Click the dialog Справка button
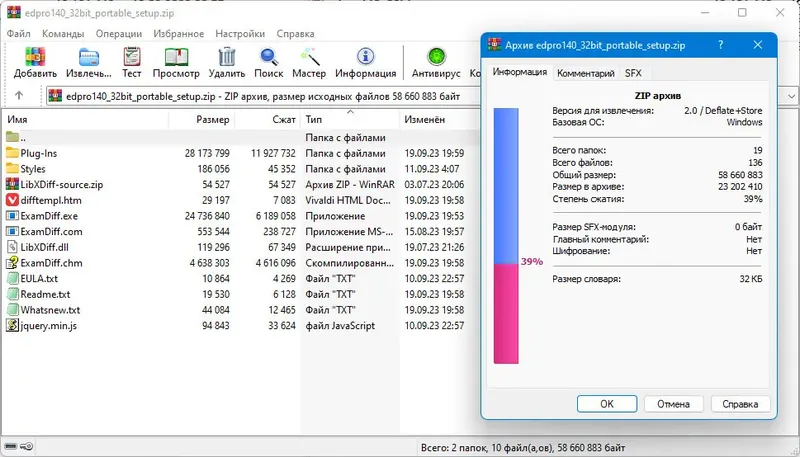The width and height of the screenshot is (800, 457). (740, 404)
